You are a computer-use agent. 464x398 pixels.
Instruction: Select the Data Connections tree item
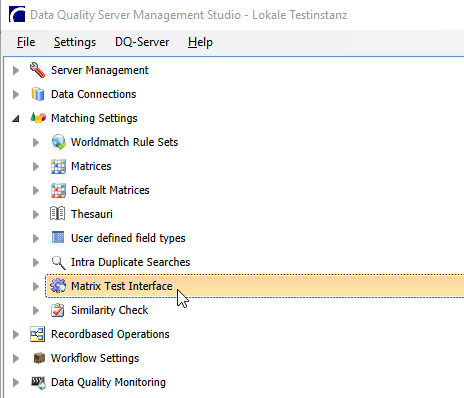tap(93, 94)
